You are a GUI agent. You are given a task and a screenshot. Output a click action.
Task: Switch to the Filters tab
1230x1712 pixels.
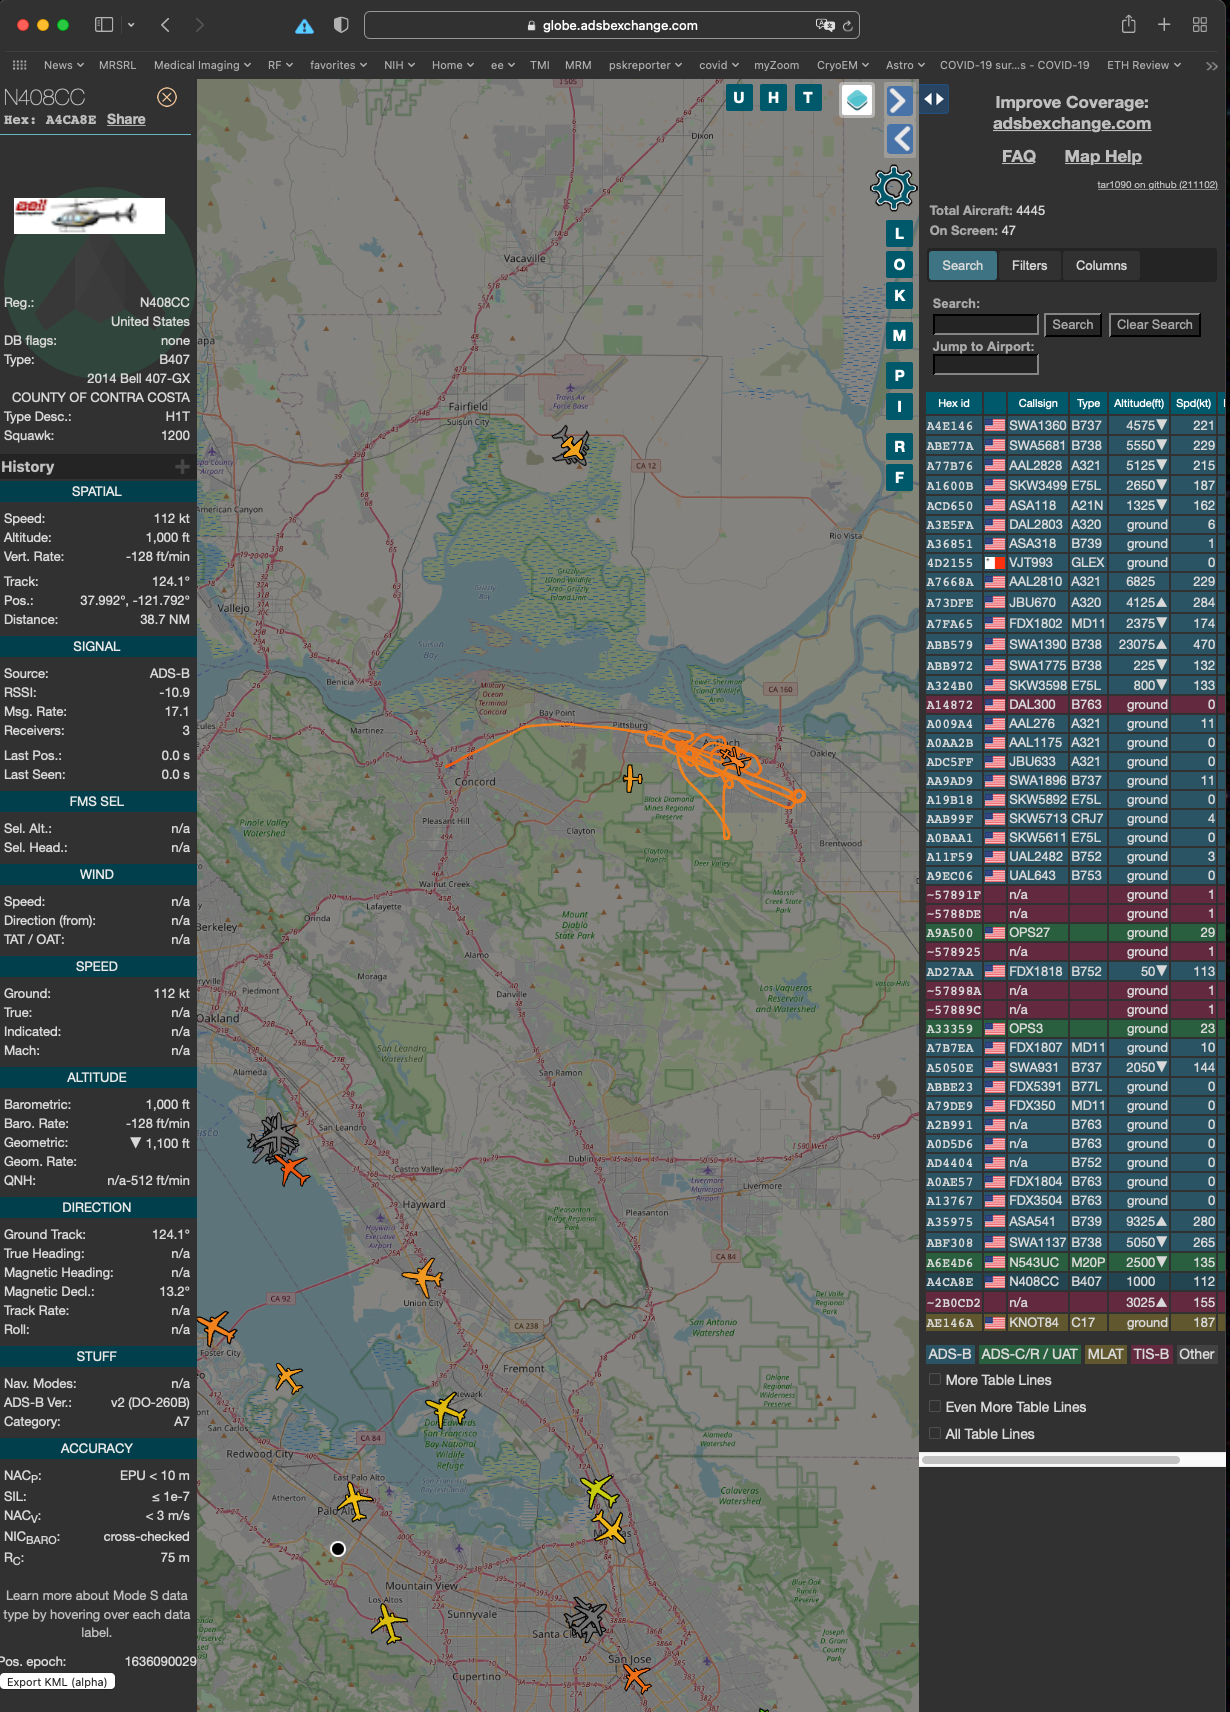pyautogui.click(x=1029, y=266)
